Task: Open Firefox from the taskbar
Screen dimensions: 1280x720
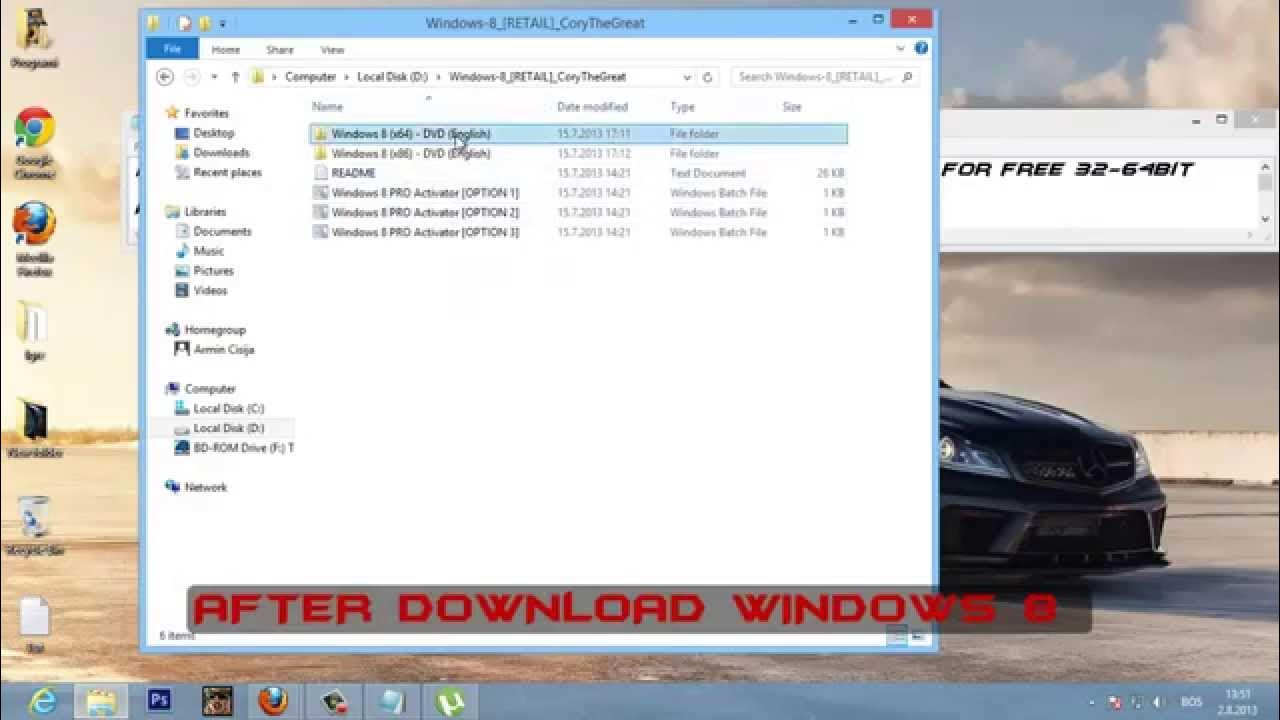Action: coord(273,701)
